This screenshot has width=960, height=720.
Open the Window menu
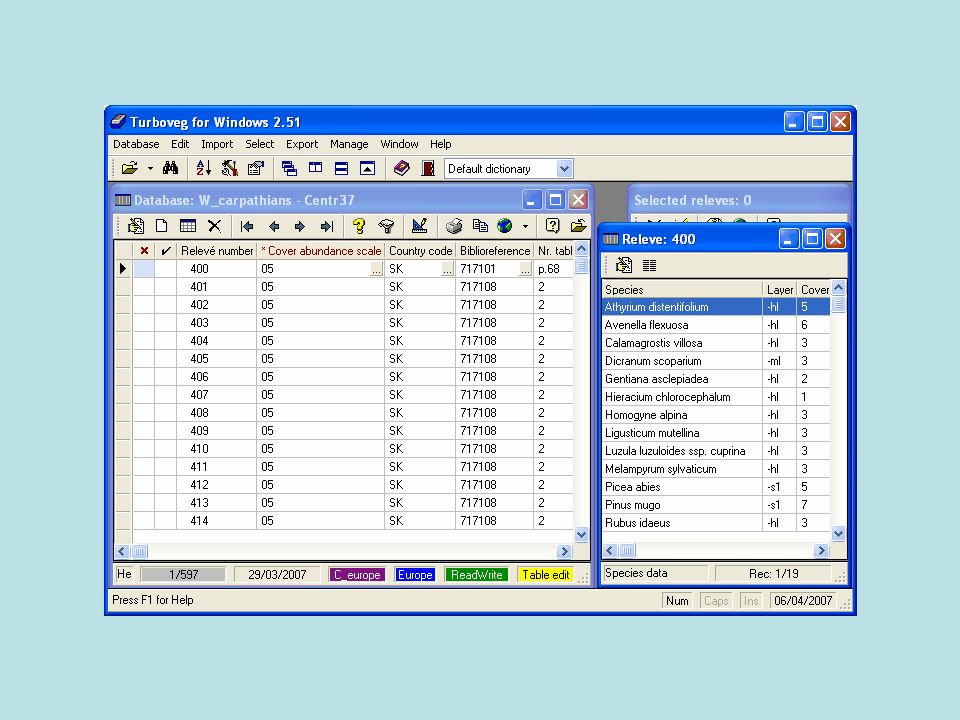[399, 144]
